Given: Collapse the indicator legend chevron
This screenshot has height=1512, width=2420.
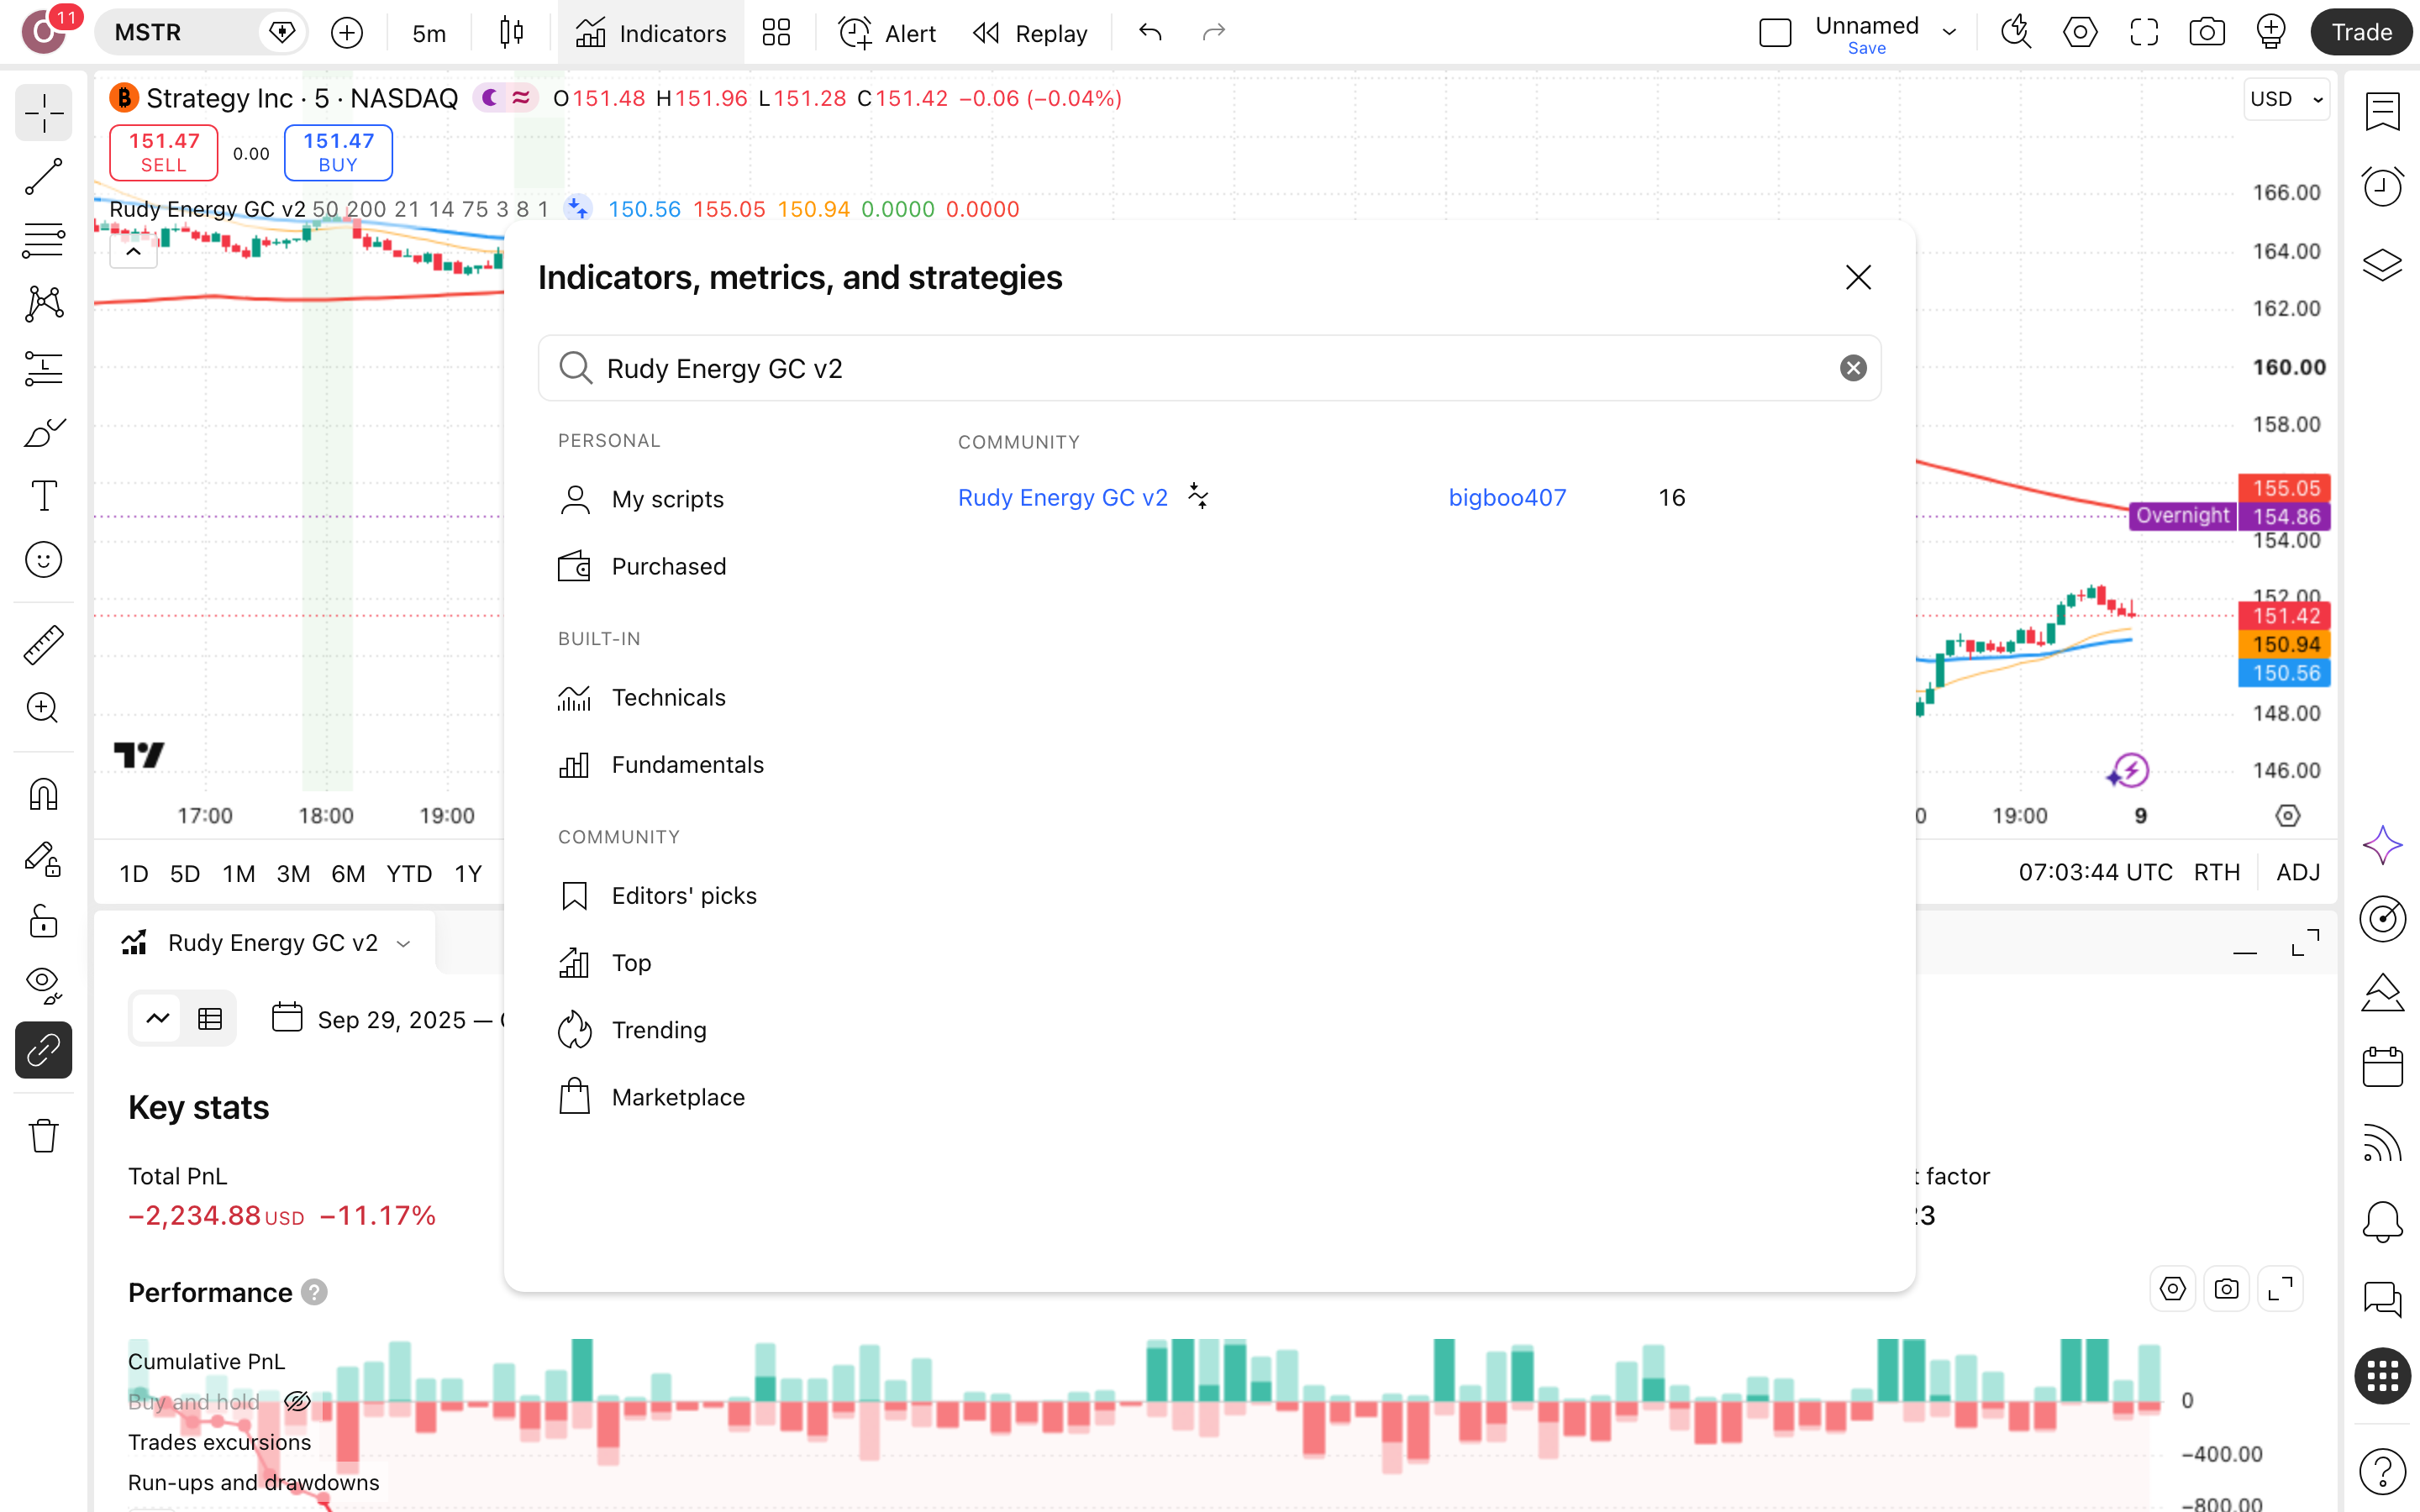Looking at the screenshot, I should tap(133, 252).
